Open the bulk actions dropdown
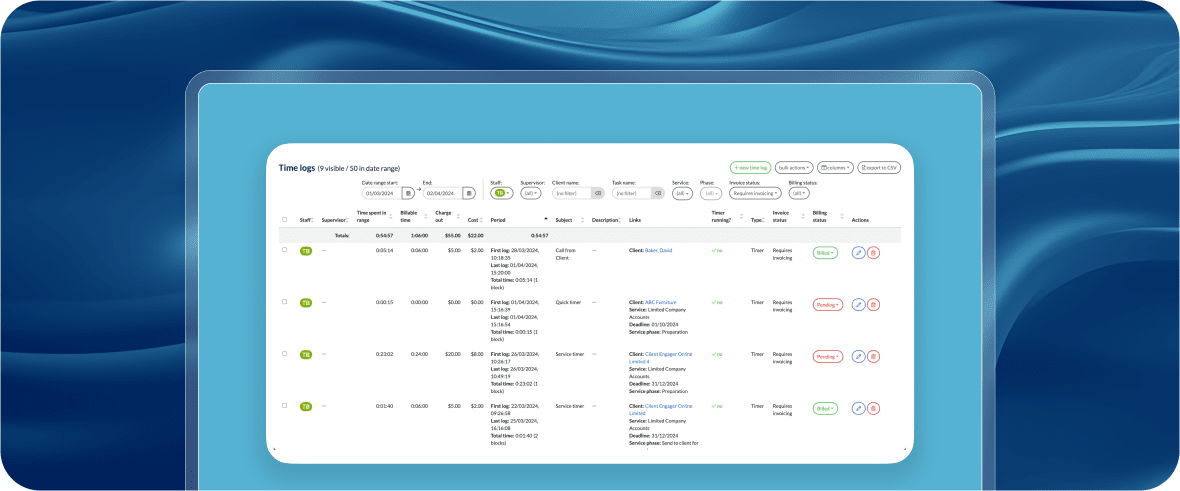 click(794, 168)
